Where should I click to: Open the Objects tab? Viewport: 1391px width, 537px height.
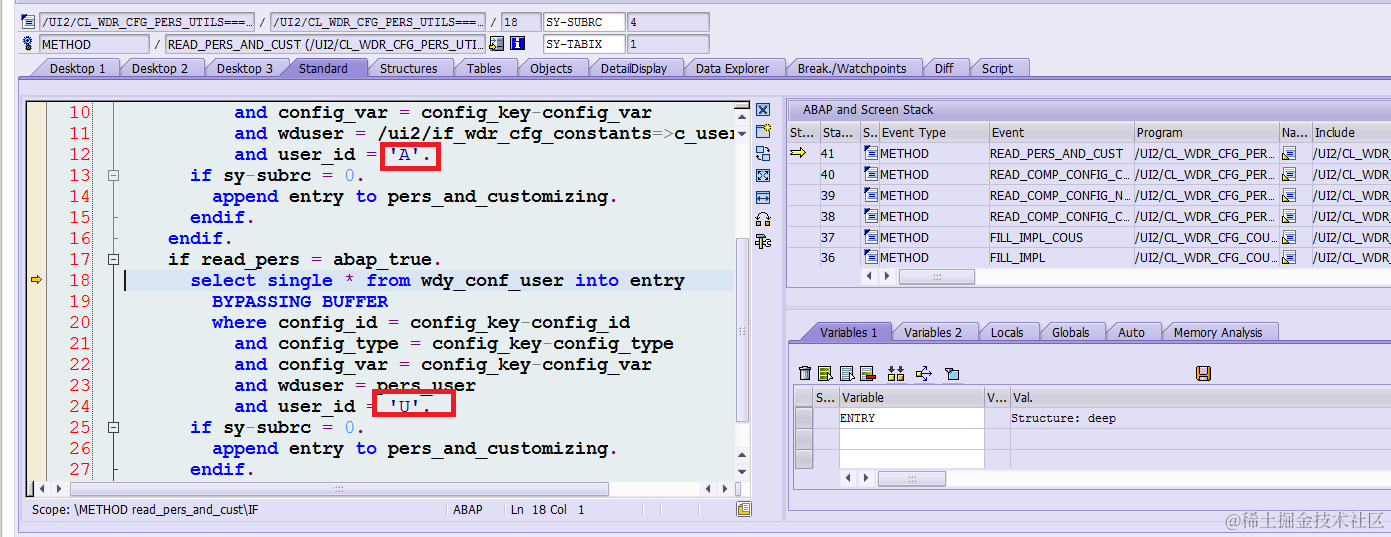(551, 68)
